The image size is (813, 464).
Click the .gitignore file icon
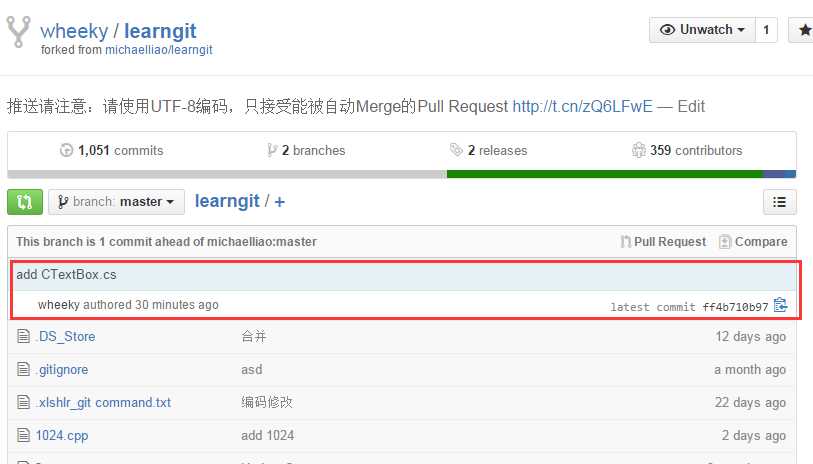tap(23, 369)
